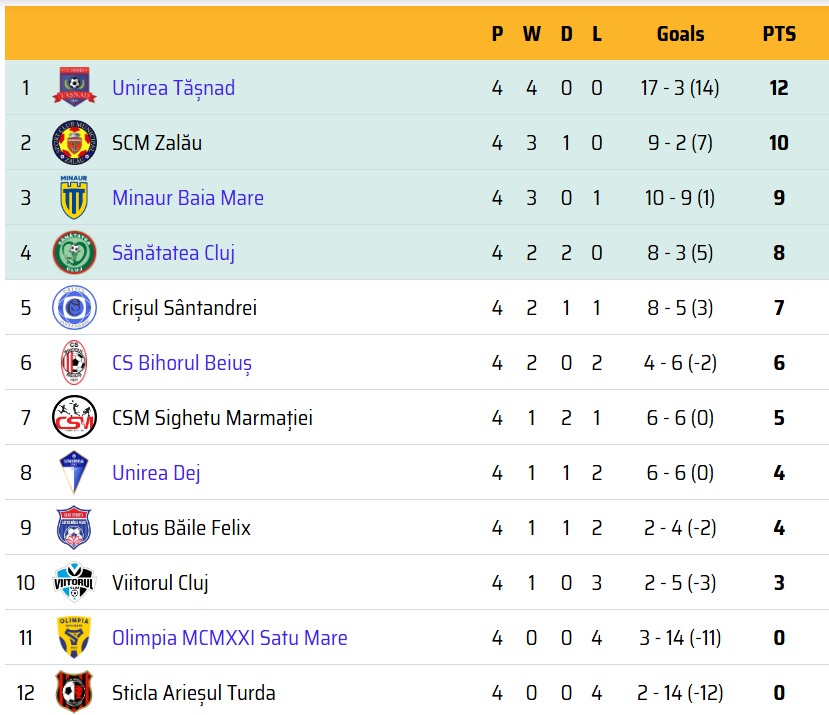Screen dimensions: 829x715
Task: Click the Goals column header
Action: coord(680,34)
